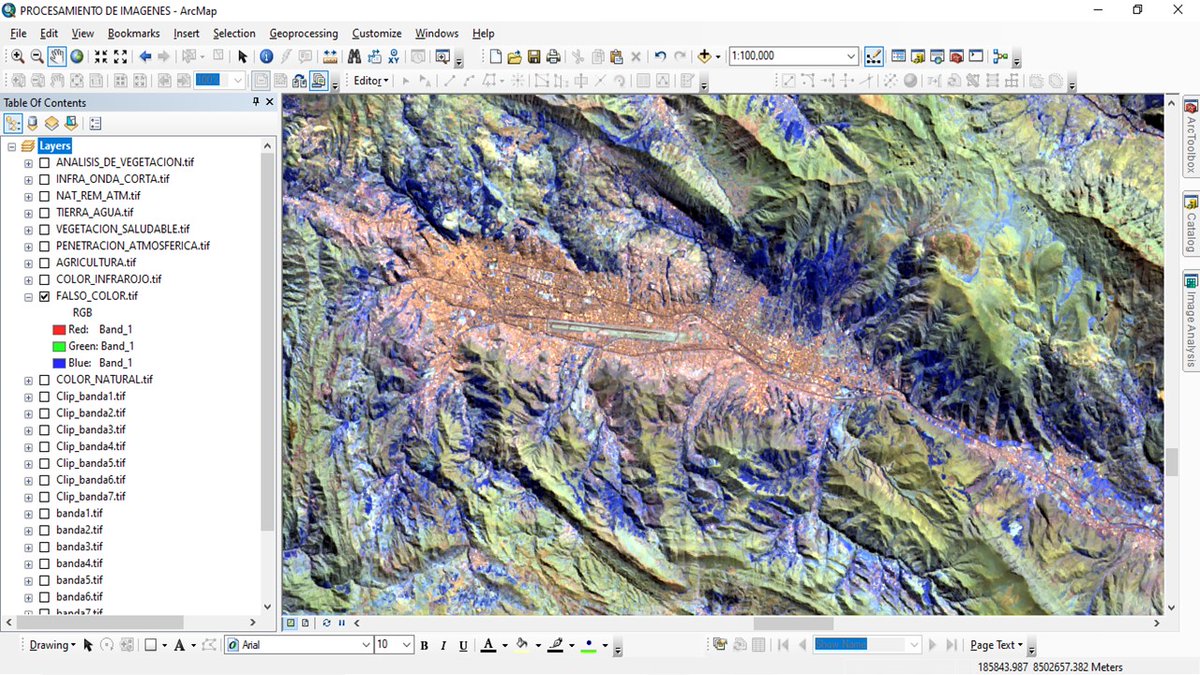
Task: Turn on INFRA_ONDA_CORTA.tif layer
Action: pyautogui.click(x=44, y=179)
